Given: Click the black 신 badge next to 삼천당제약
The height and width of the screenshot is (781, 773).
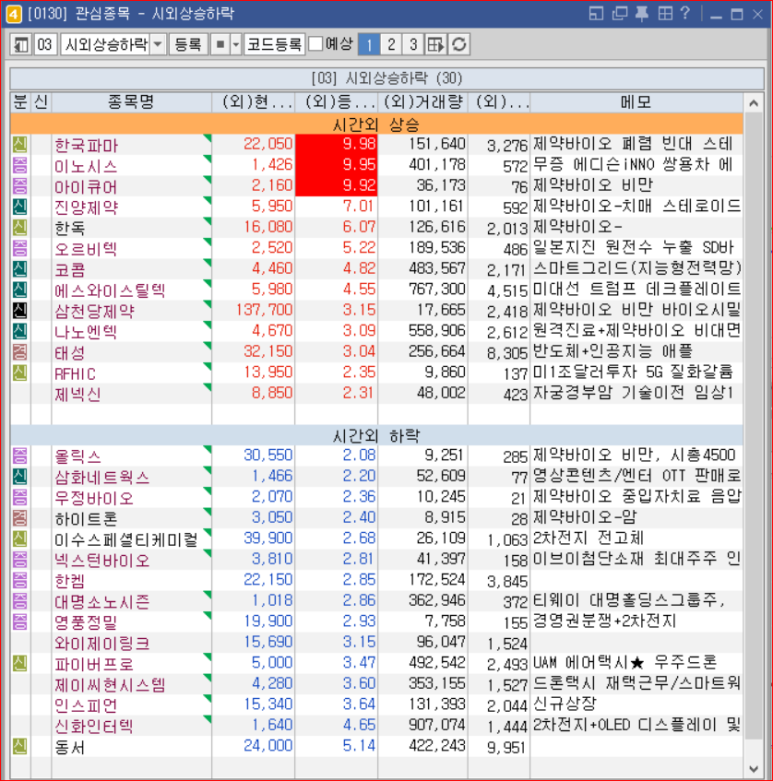Looking at the screenshot, I should [20, 310].
